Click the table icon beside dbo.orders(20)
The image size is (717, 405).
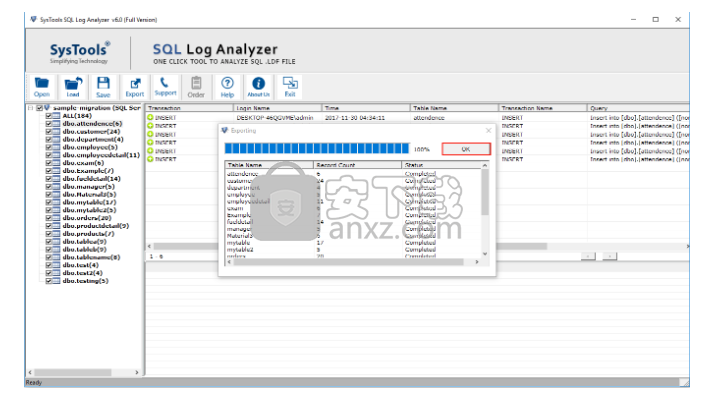pos(56,218)
